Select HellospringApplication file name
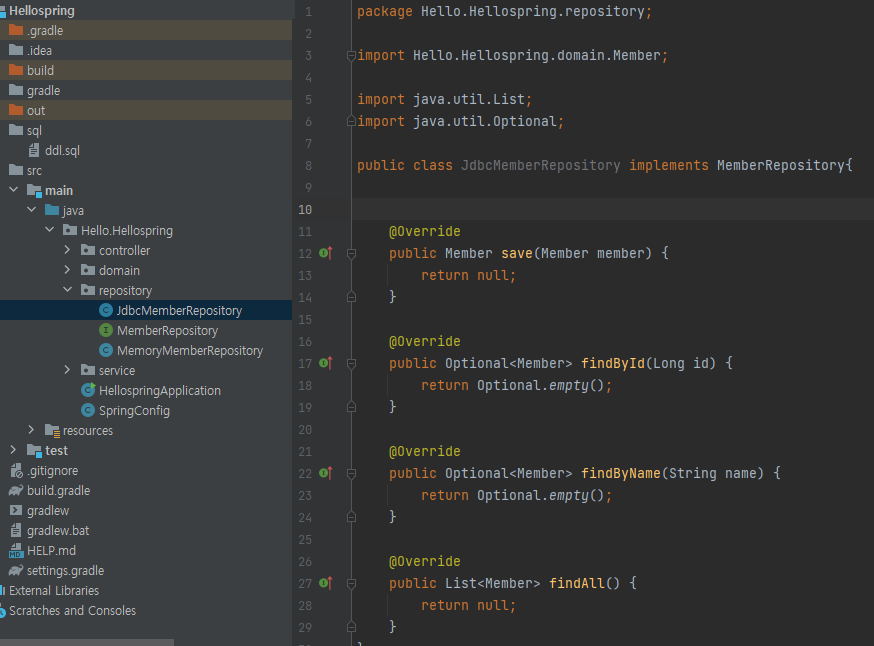 pos(159,391)
